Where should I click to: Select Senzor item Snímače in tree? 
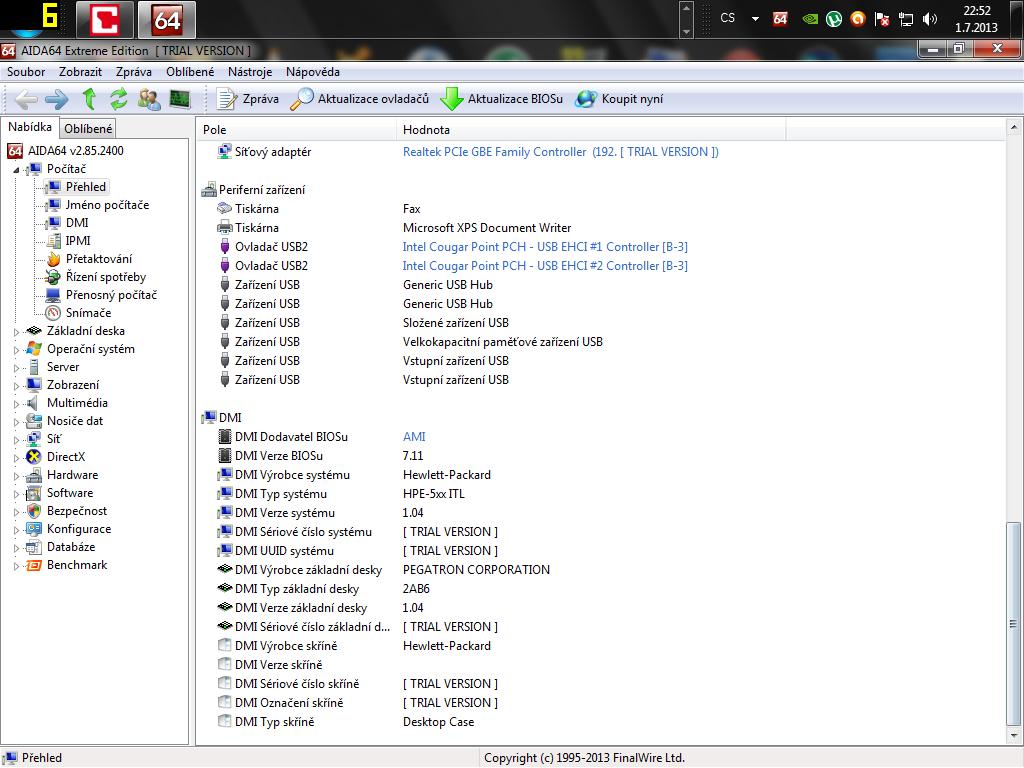click(88, 313)
